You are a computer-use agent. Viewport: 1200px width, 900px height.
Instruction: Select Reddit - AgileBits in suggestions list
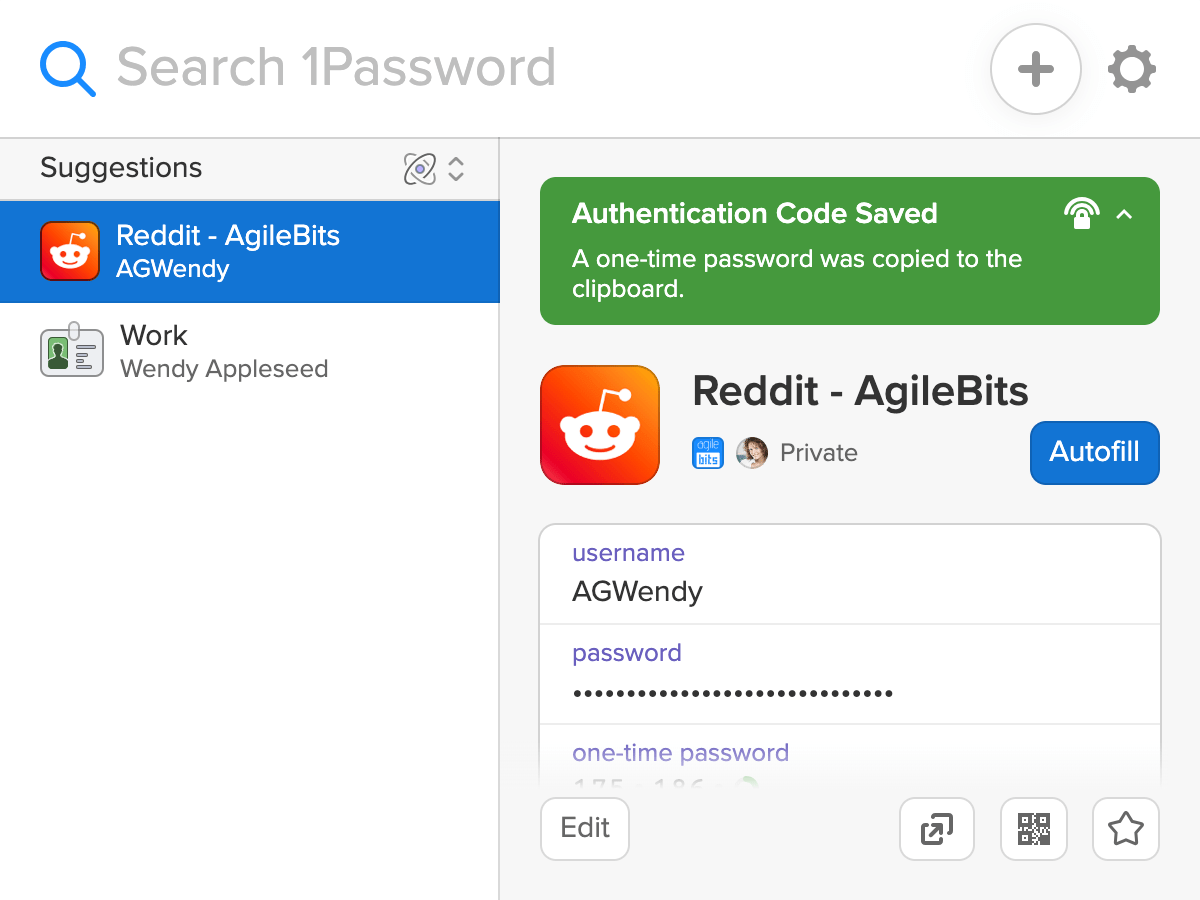point(250,252)
